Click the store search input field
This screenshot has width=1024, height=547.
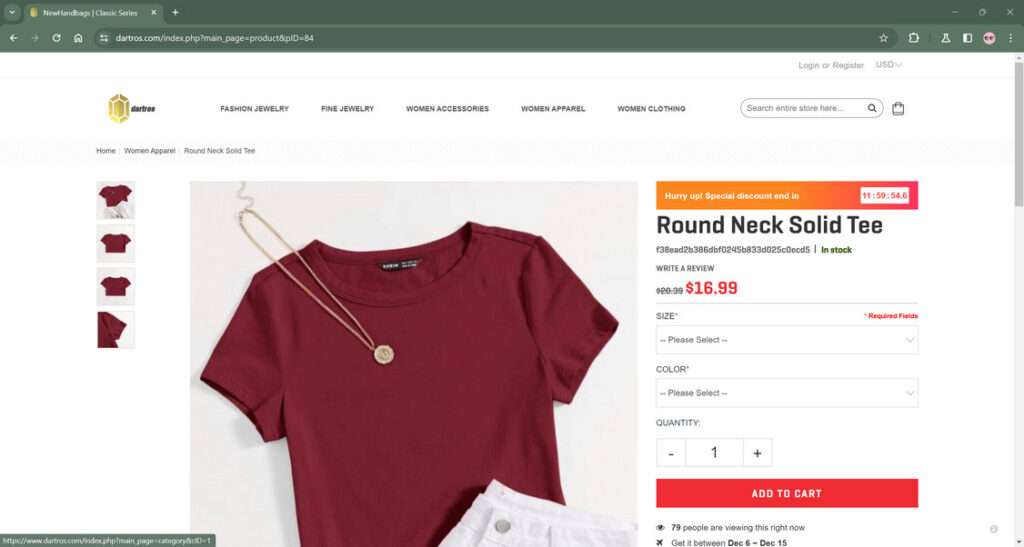pos(803,108)
